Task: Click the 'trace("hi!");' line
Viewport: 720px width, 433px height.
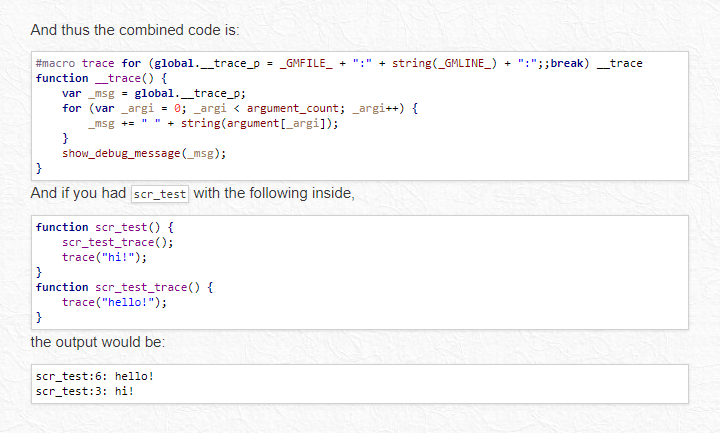Action: click(104, 257)
